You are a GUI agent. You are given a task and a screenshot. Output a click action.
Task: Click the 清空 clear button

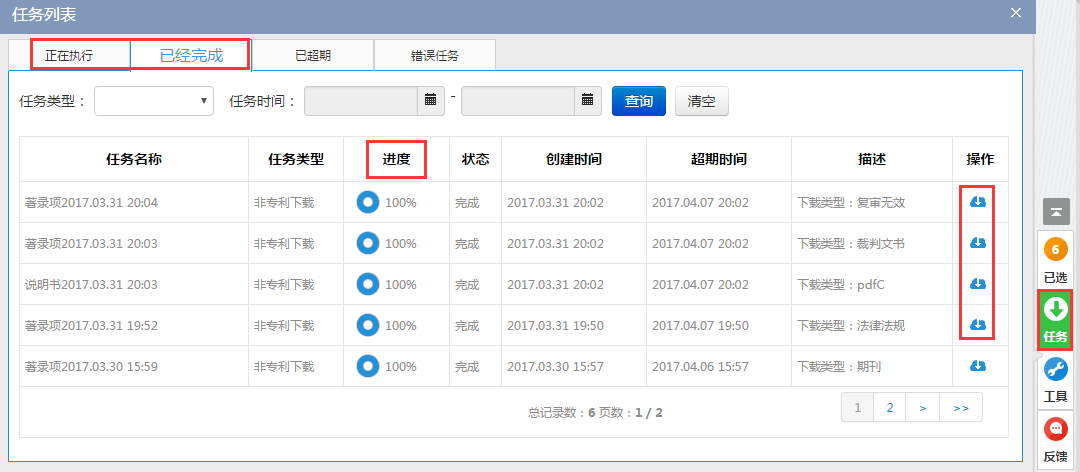(x=702, y=101)
